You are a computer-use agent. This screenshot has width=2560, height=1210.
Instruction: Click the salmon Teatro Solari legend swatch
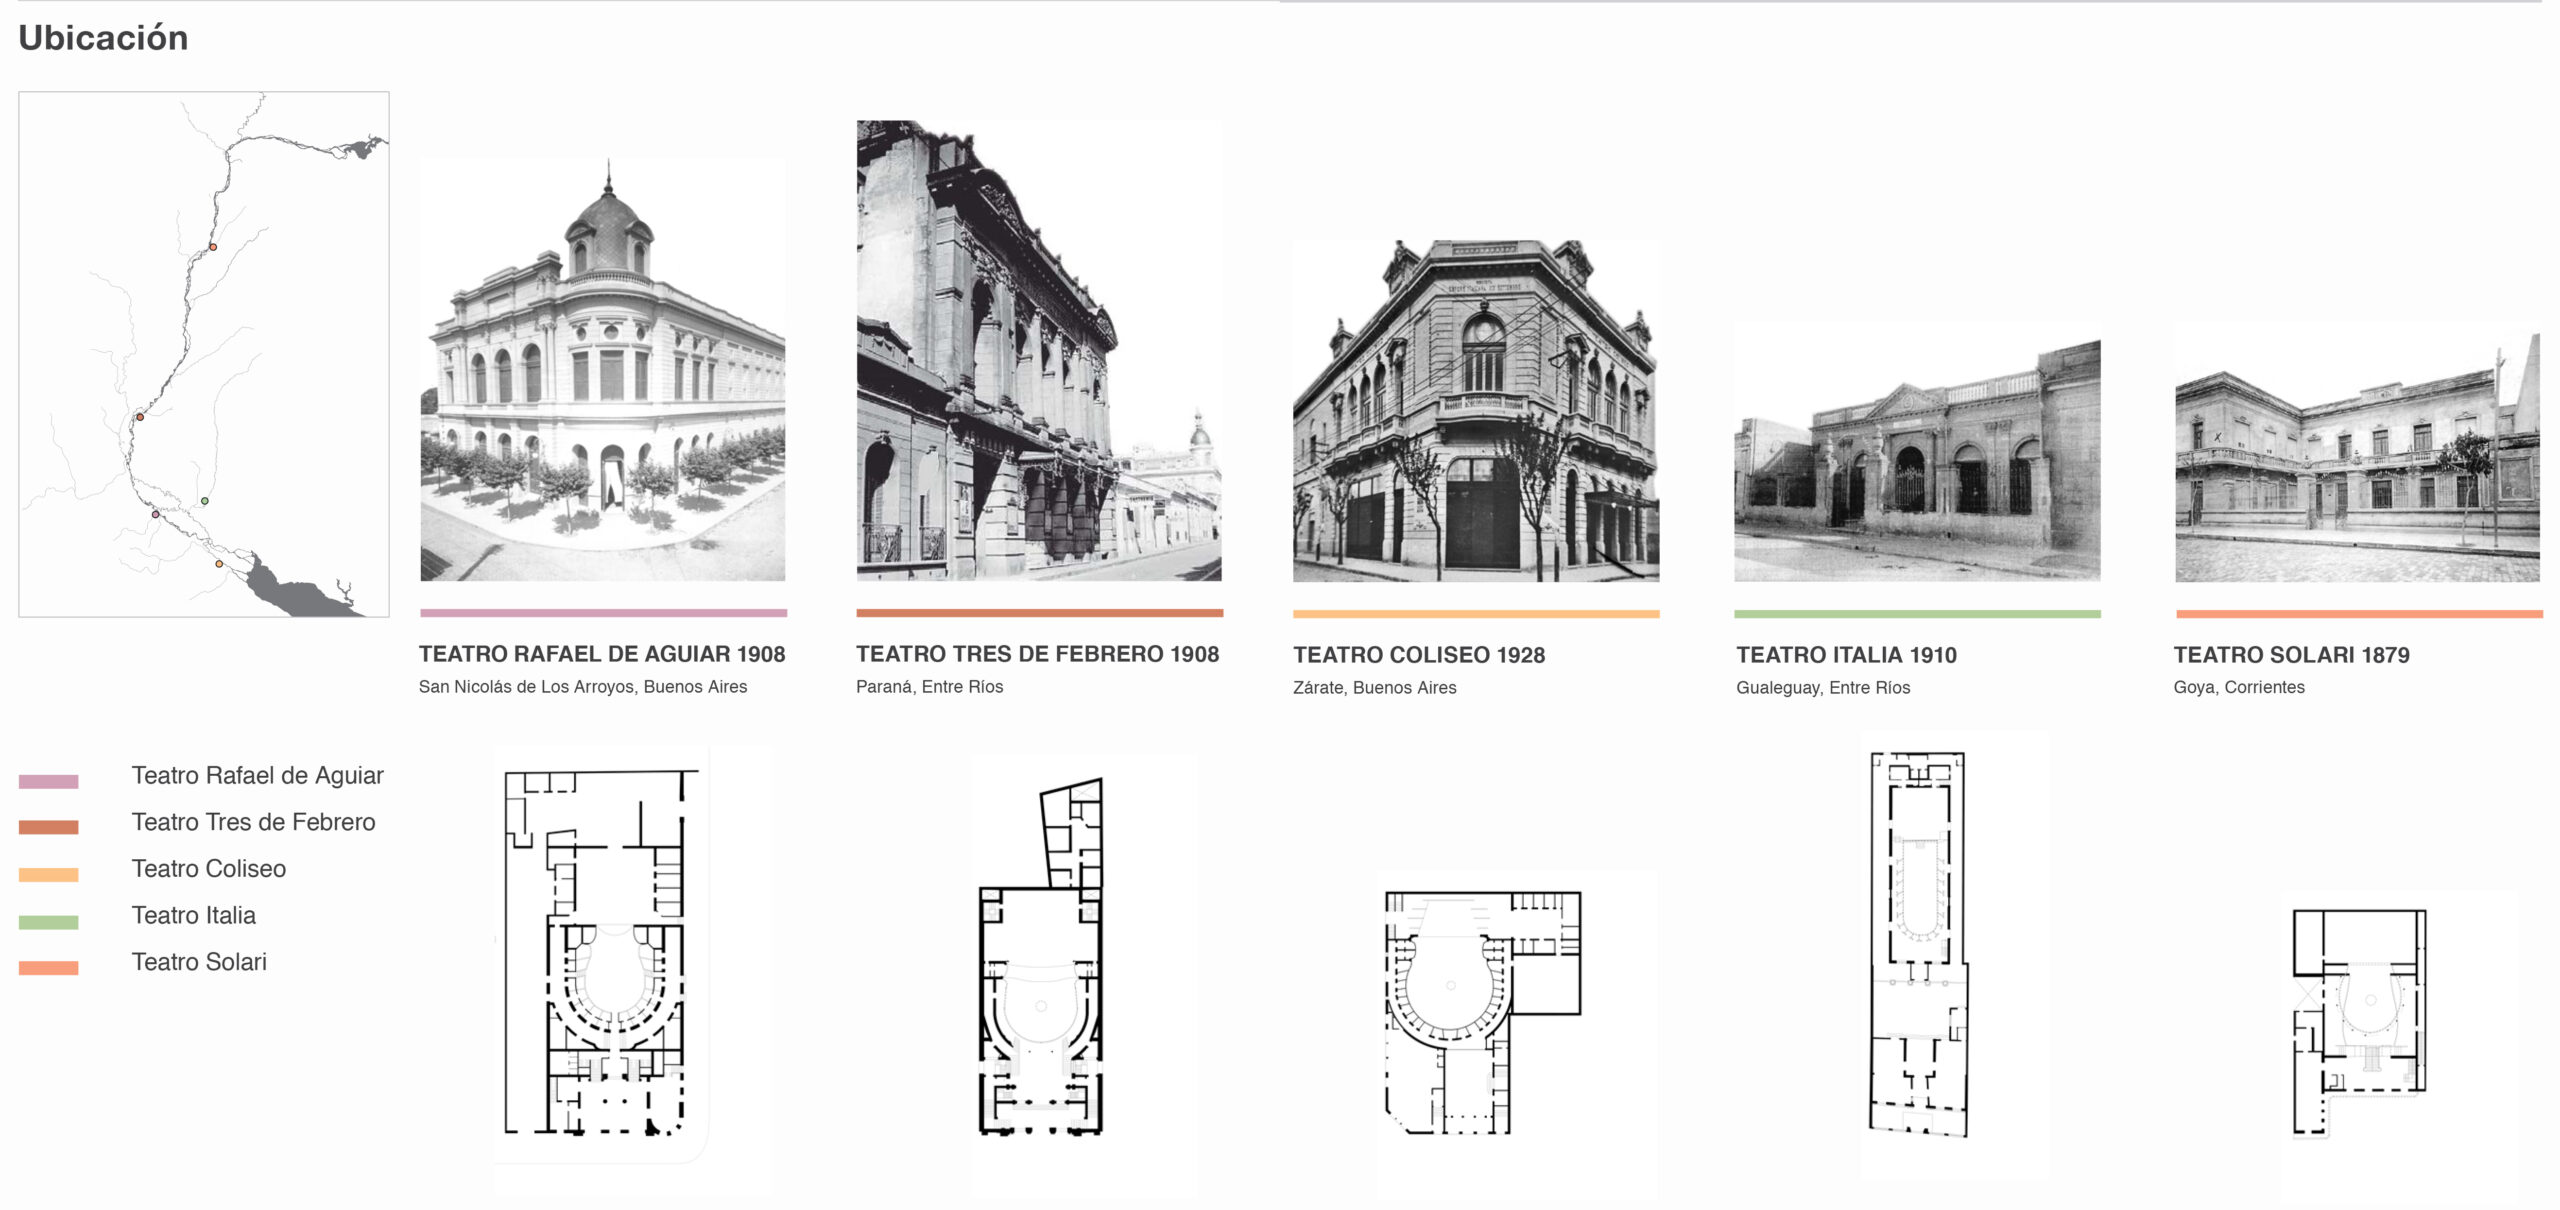point(48,968)
